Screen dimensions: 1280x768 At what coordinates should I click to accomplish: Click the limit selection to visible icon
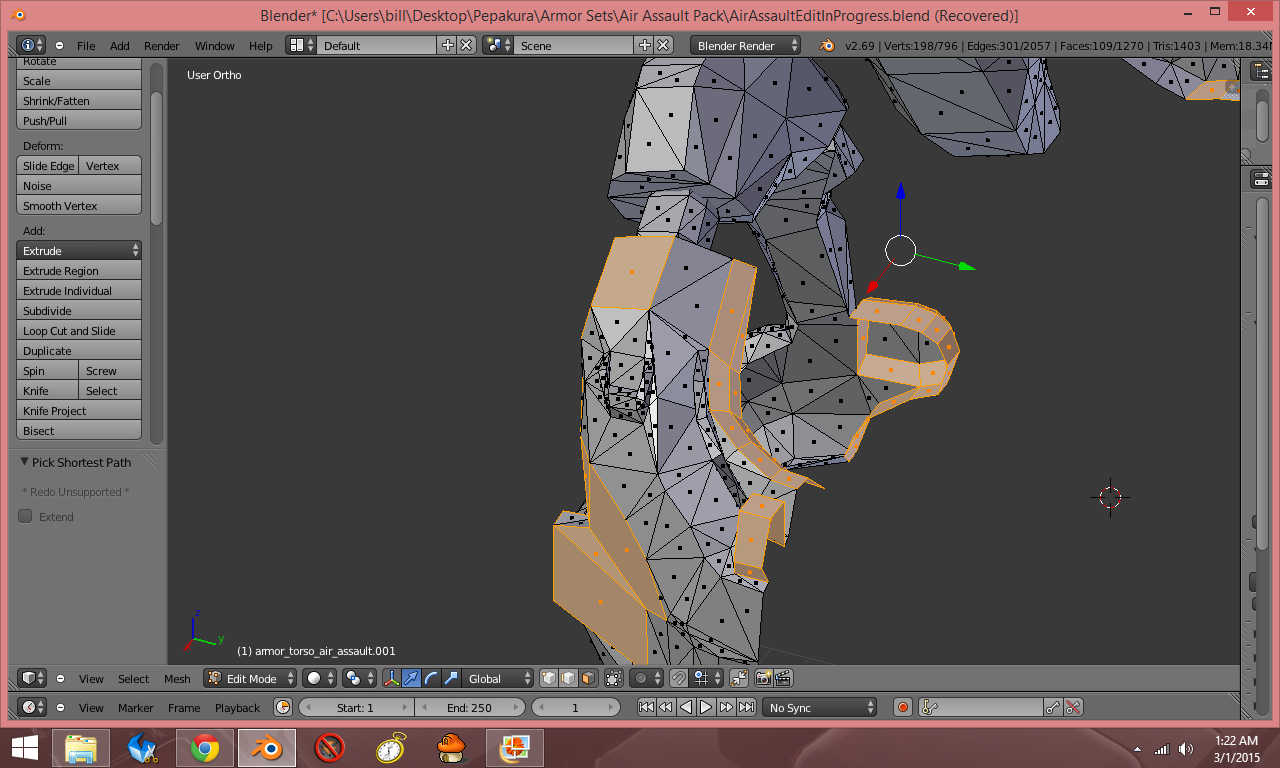coord(614,678)
